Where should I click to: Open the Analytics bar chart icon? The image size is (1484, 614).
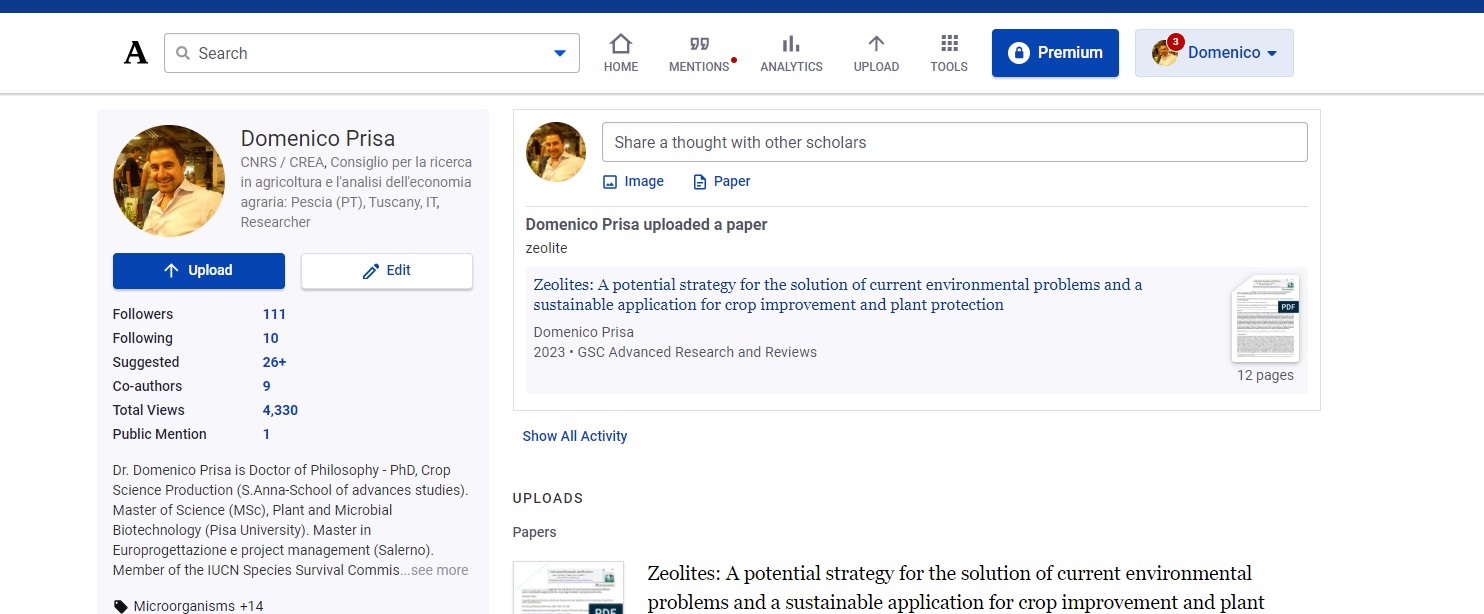[791, 44]
